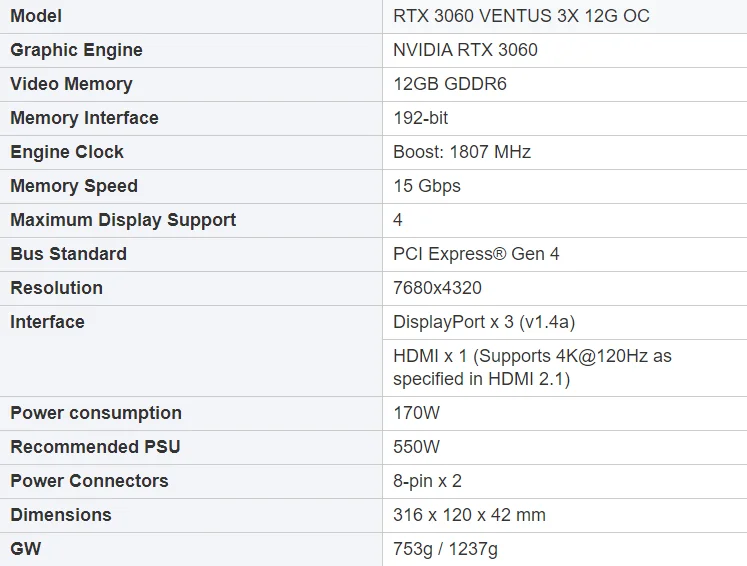Click the Boost: 1807 MHz value
747x566 pixels.
coord(462,152)
